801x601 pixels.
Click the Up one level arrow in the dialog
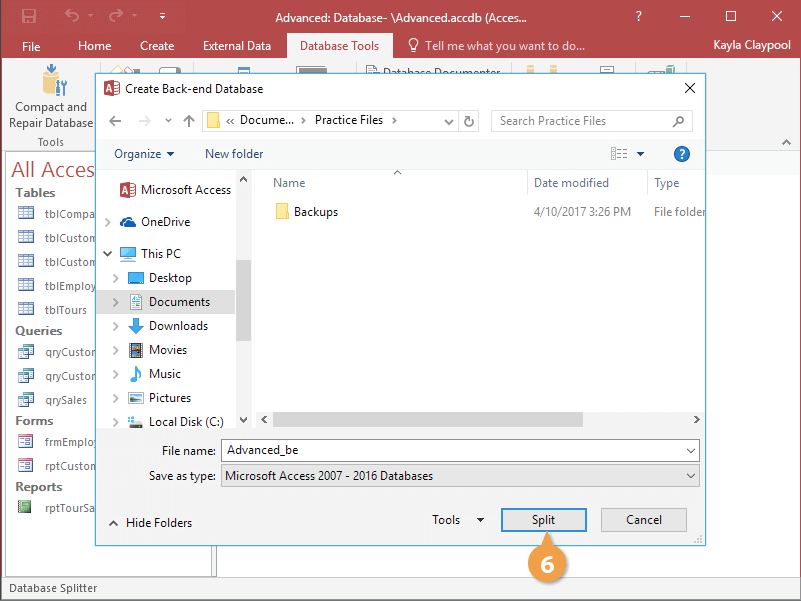pyautogui.click(x=189, y=121)
